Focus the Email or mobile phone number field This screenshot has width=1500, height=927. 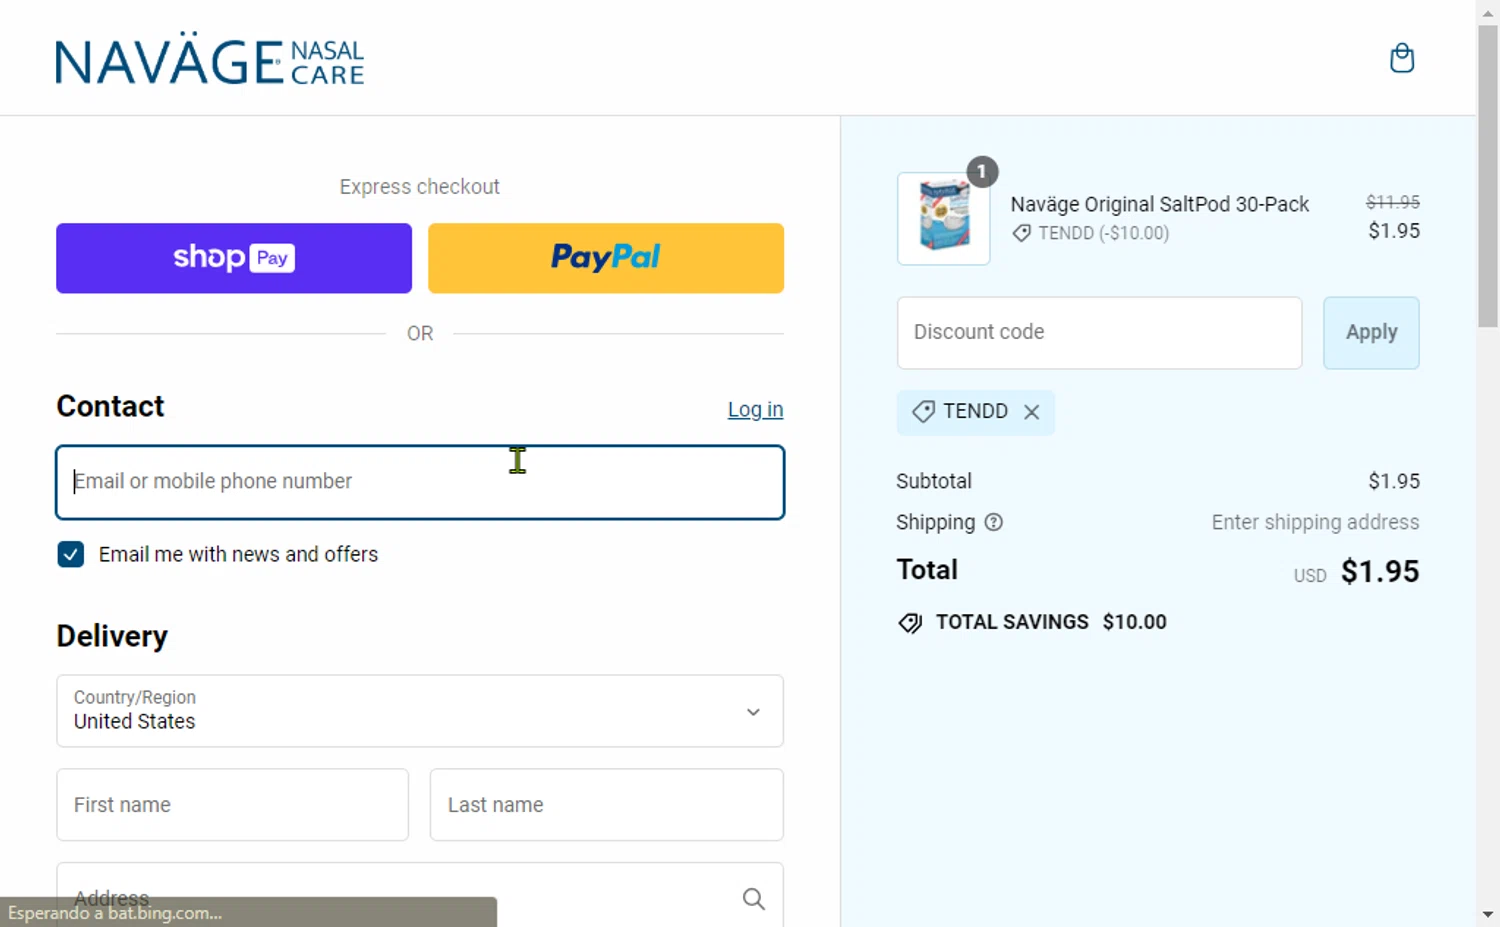pos(420,482)
